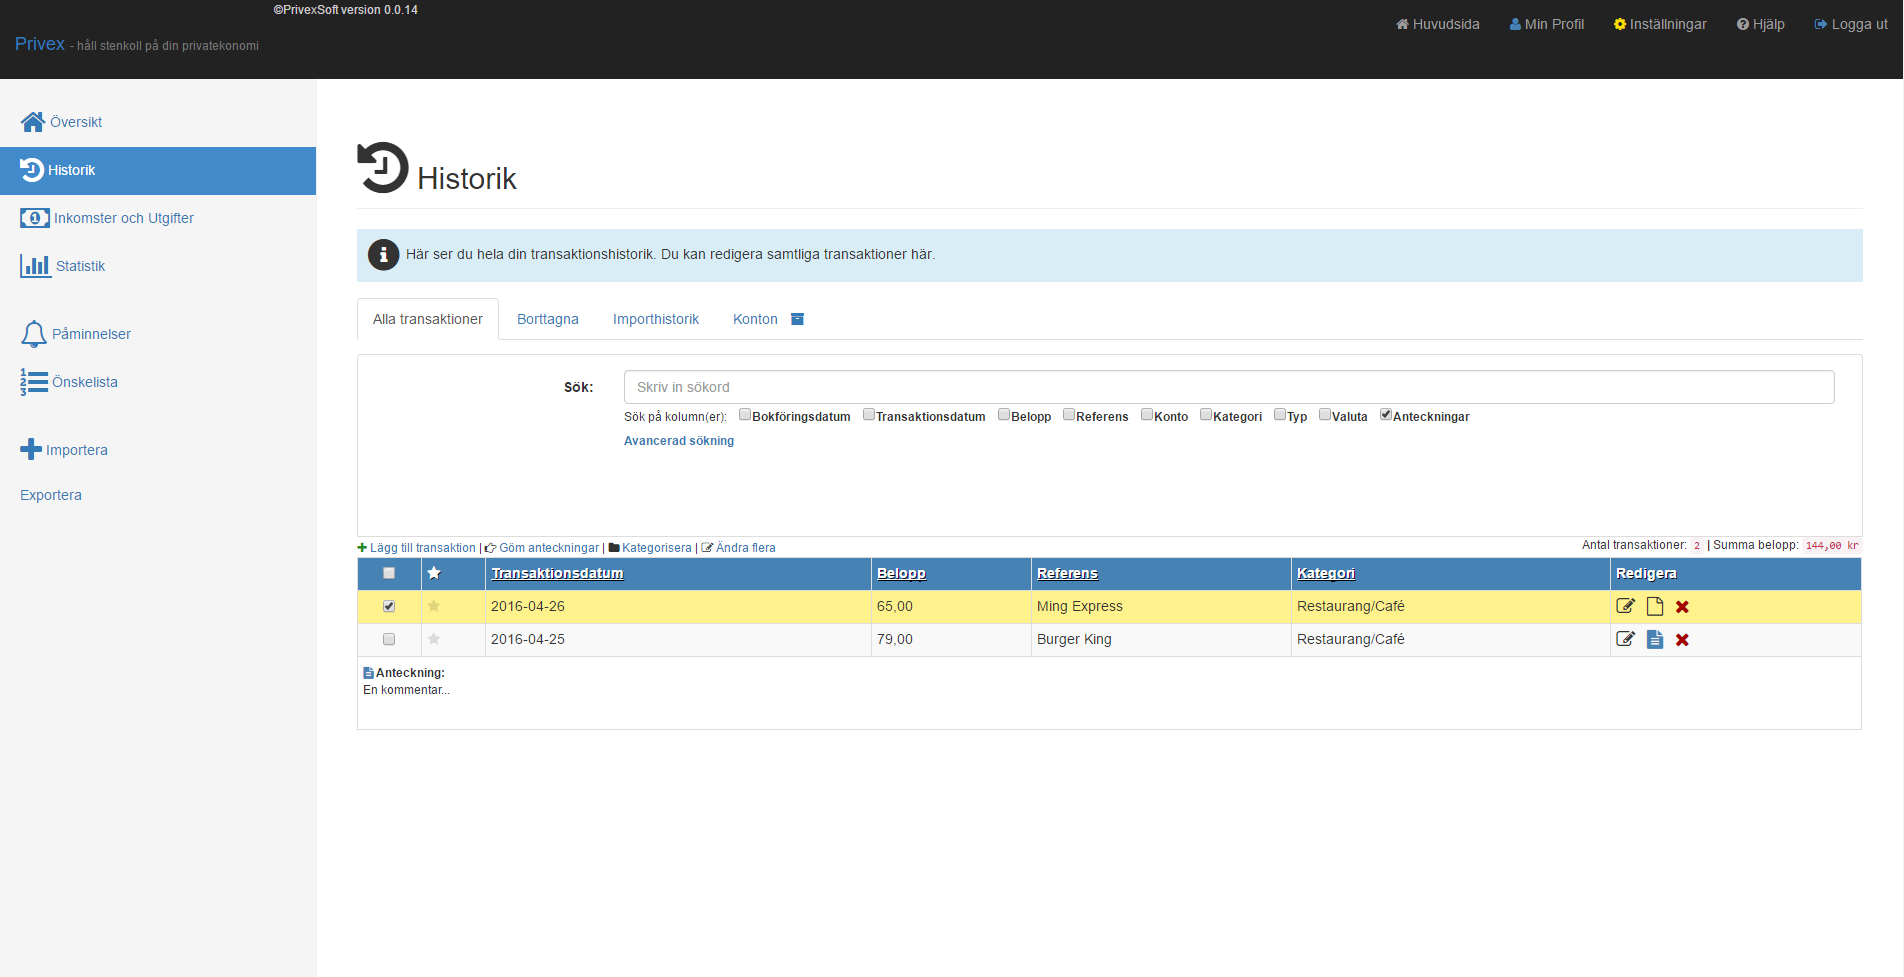Click Logga ut in the top bar
1904x977 pixels.
[1851, 24]
